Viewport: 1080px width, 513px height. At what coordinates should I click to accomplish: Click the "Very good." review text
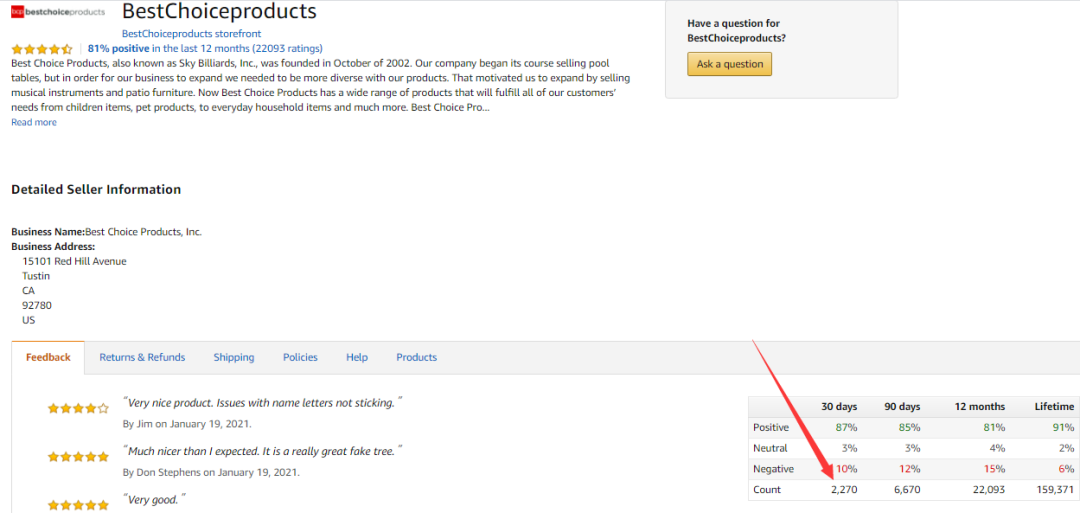coord(155,500)
